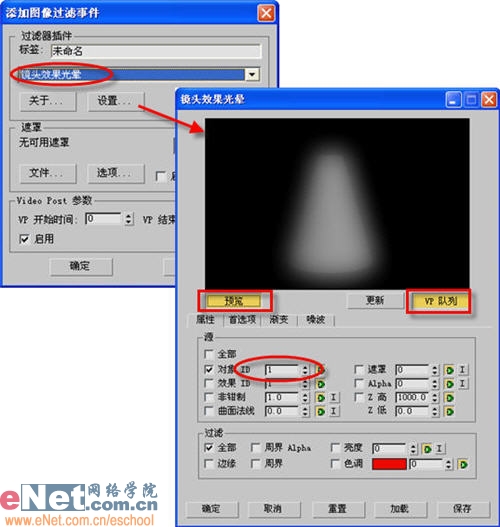Click the 关于... button

[x=48, y=101]
